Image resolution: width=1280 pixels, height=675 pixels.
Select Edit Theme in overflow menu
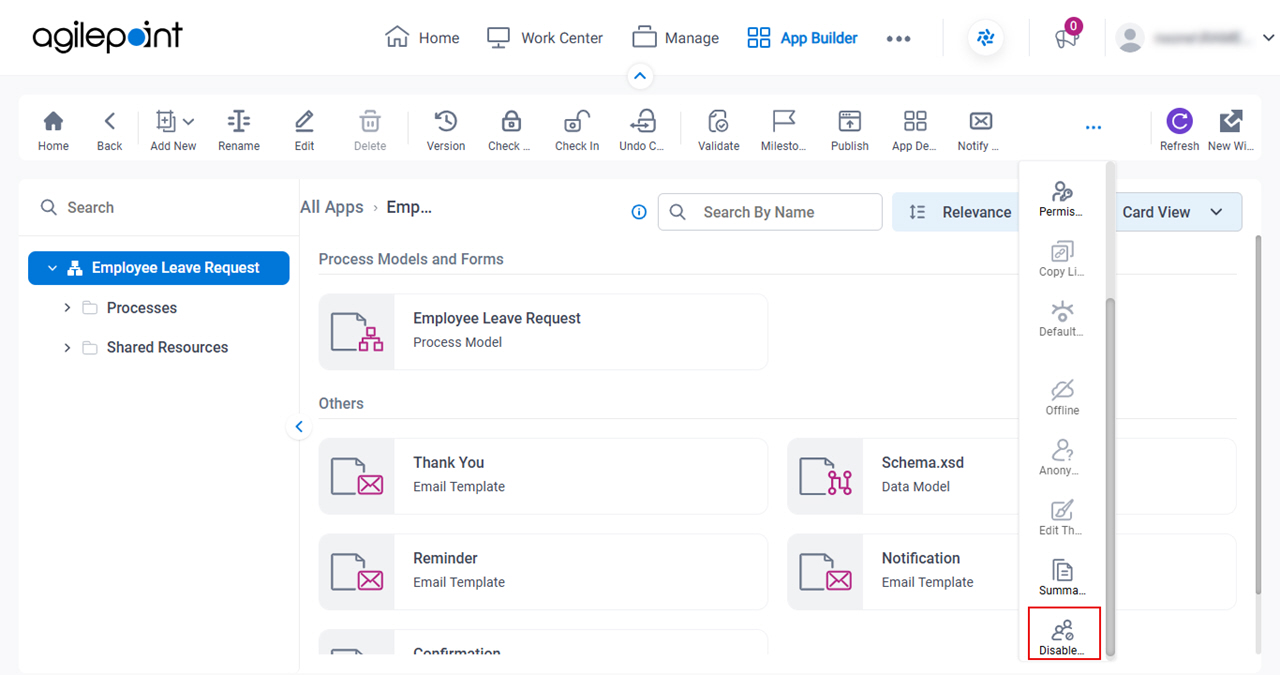pyautogui.click(x=1061, y=518)
